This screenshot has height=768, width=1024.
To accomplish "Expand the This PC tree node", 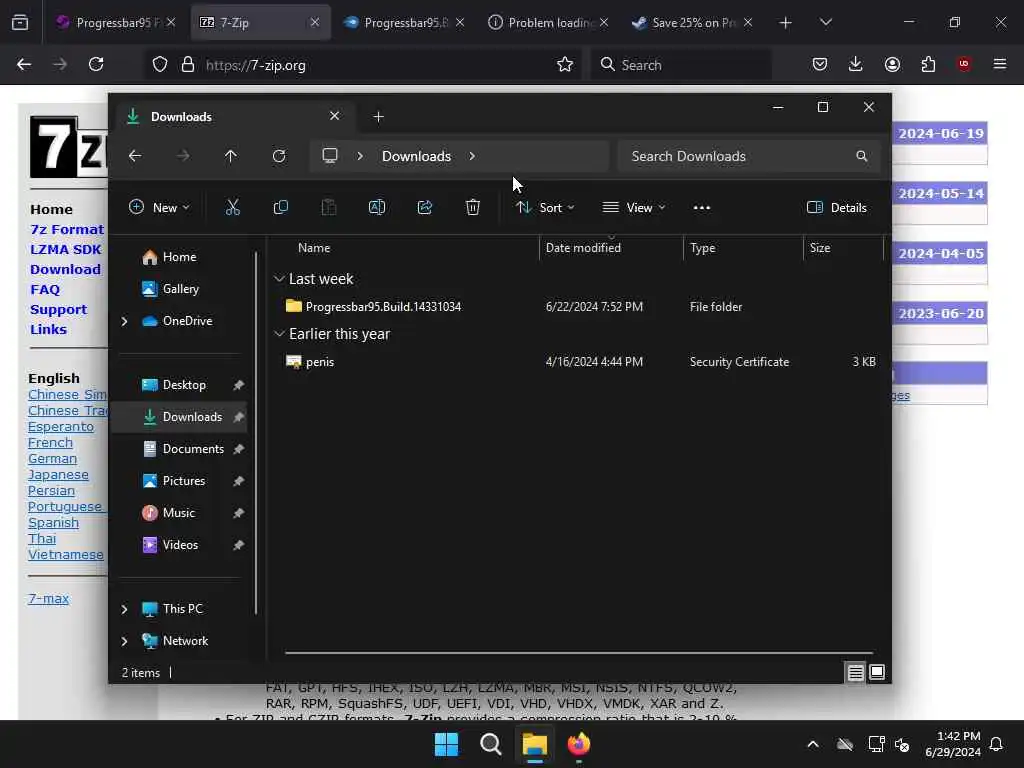I will point(124,609).
